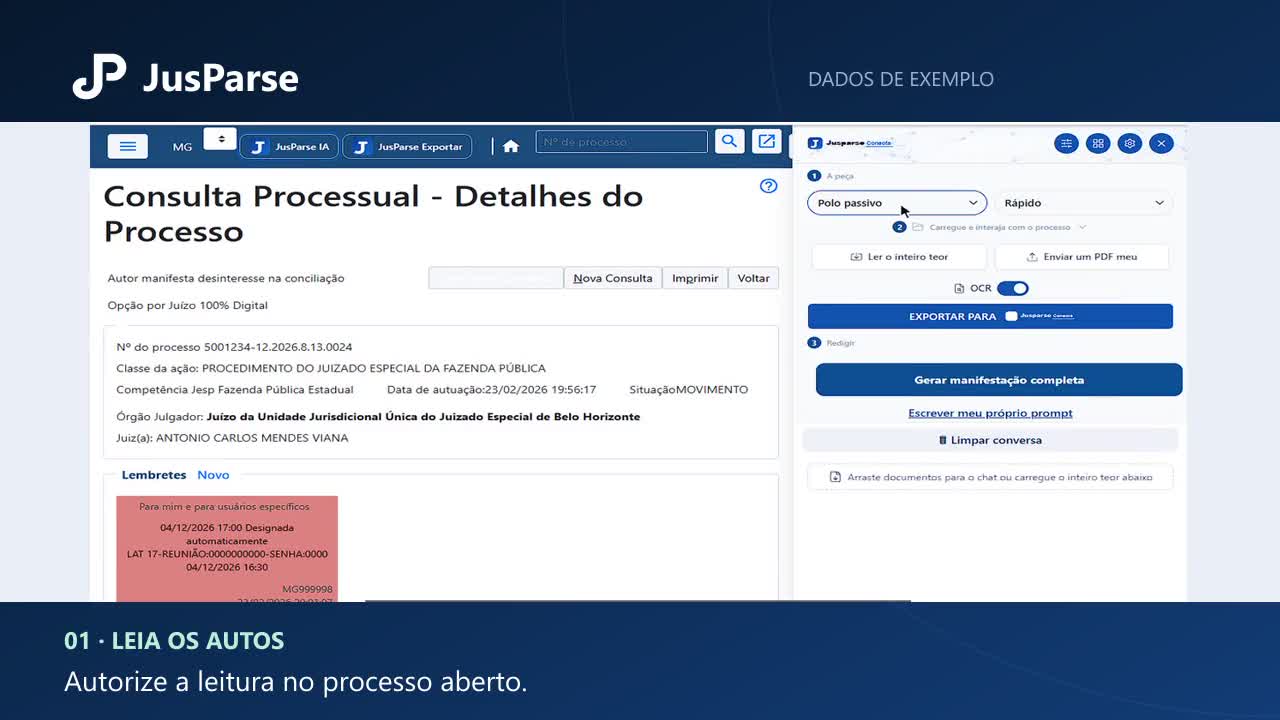The width and height of the screenshot is (1280, 720).
Task: Click judge name ANTONIO CARLOS MENDES VIANA
Action: tap(252, 438)
